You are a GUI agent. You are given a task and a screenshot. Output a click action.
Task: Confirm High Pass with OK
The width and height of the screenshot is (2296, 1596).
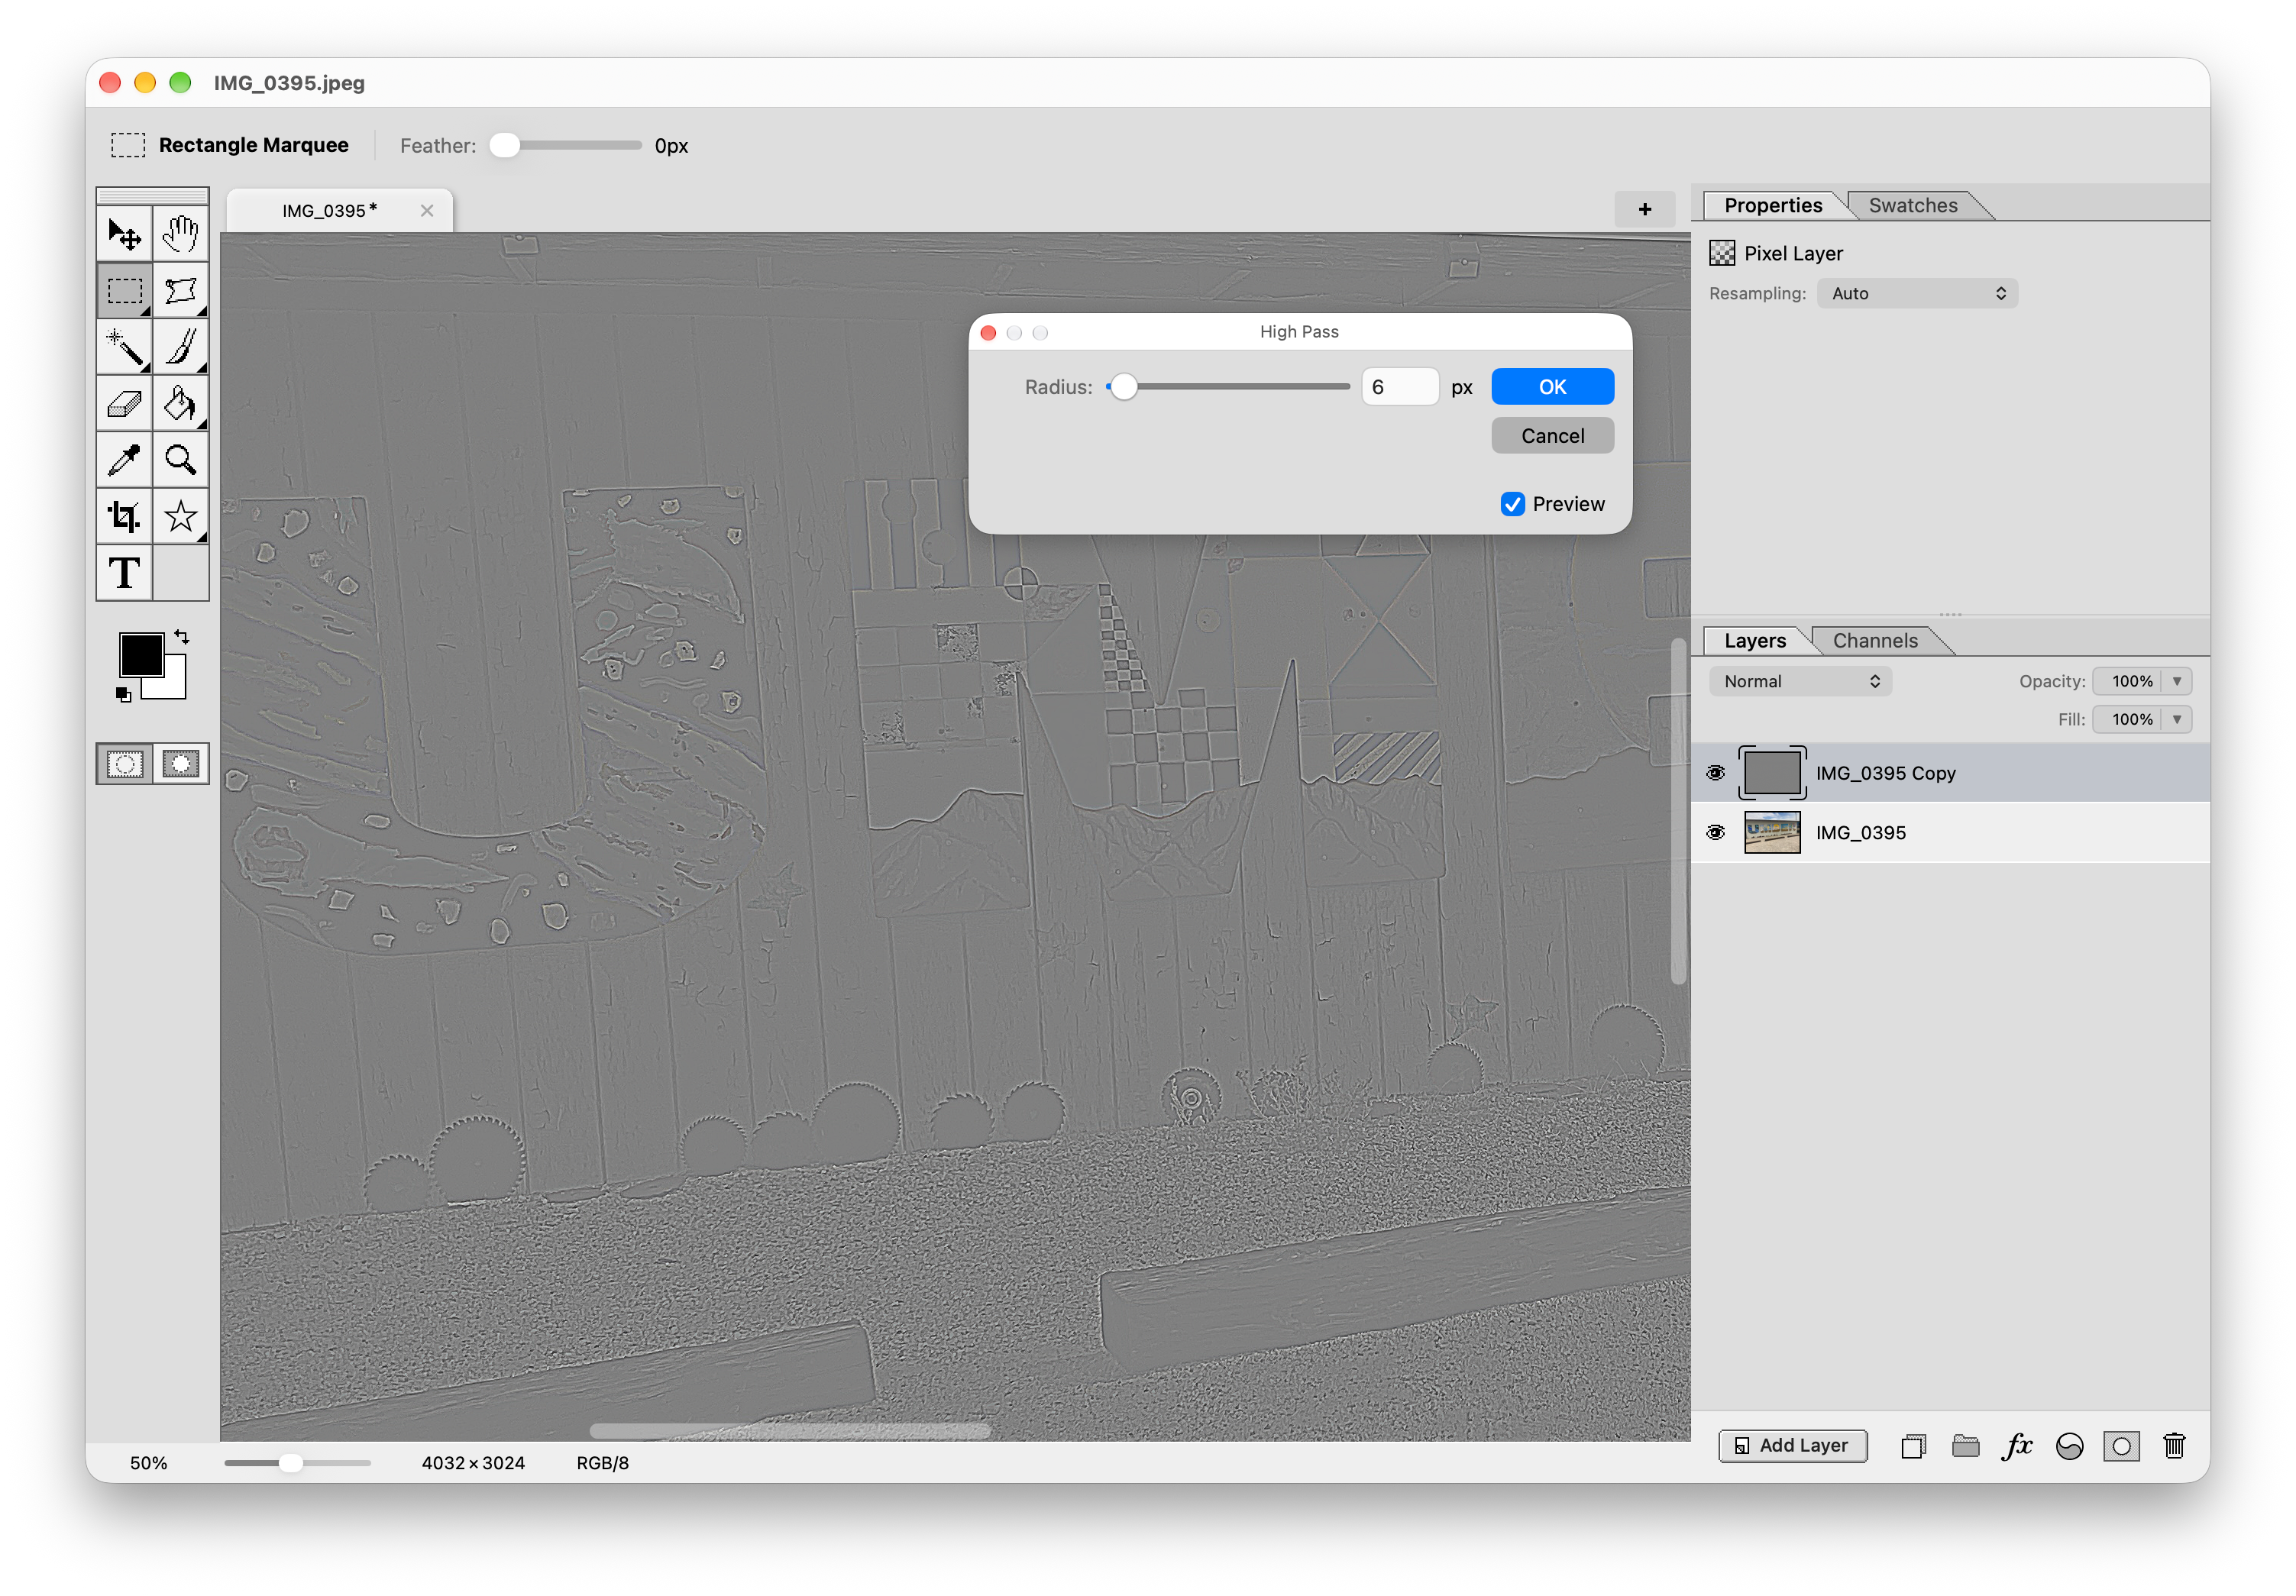point(1552,387)
